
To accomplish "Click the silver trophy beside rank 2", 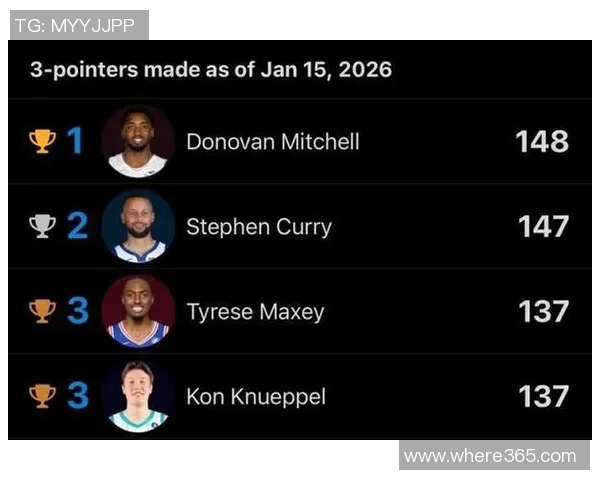I will (41, 226).
